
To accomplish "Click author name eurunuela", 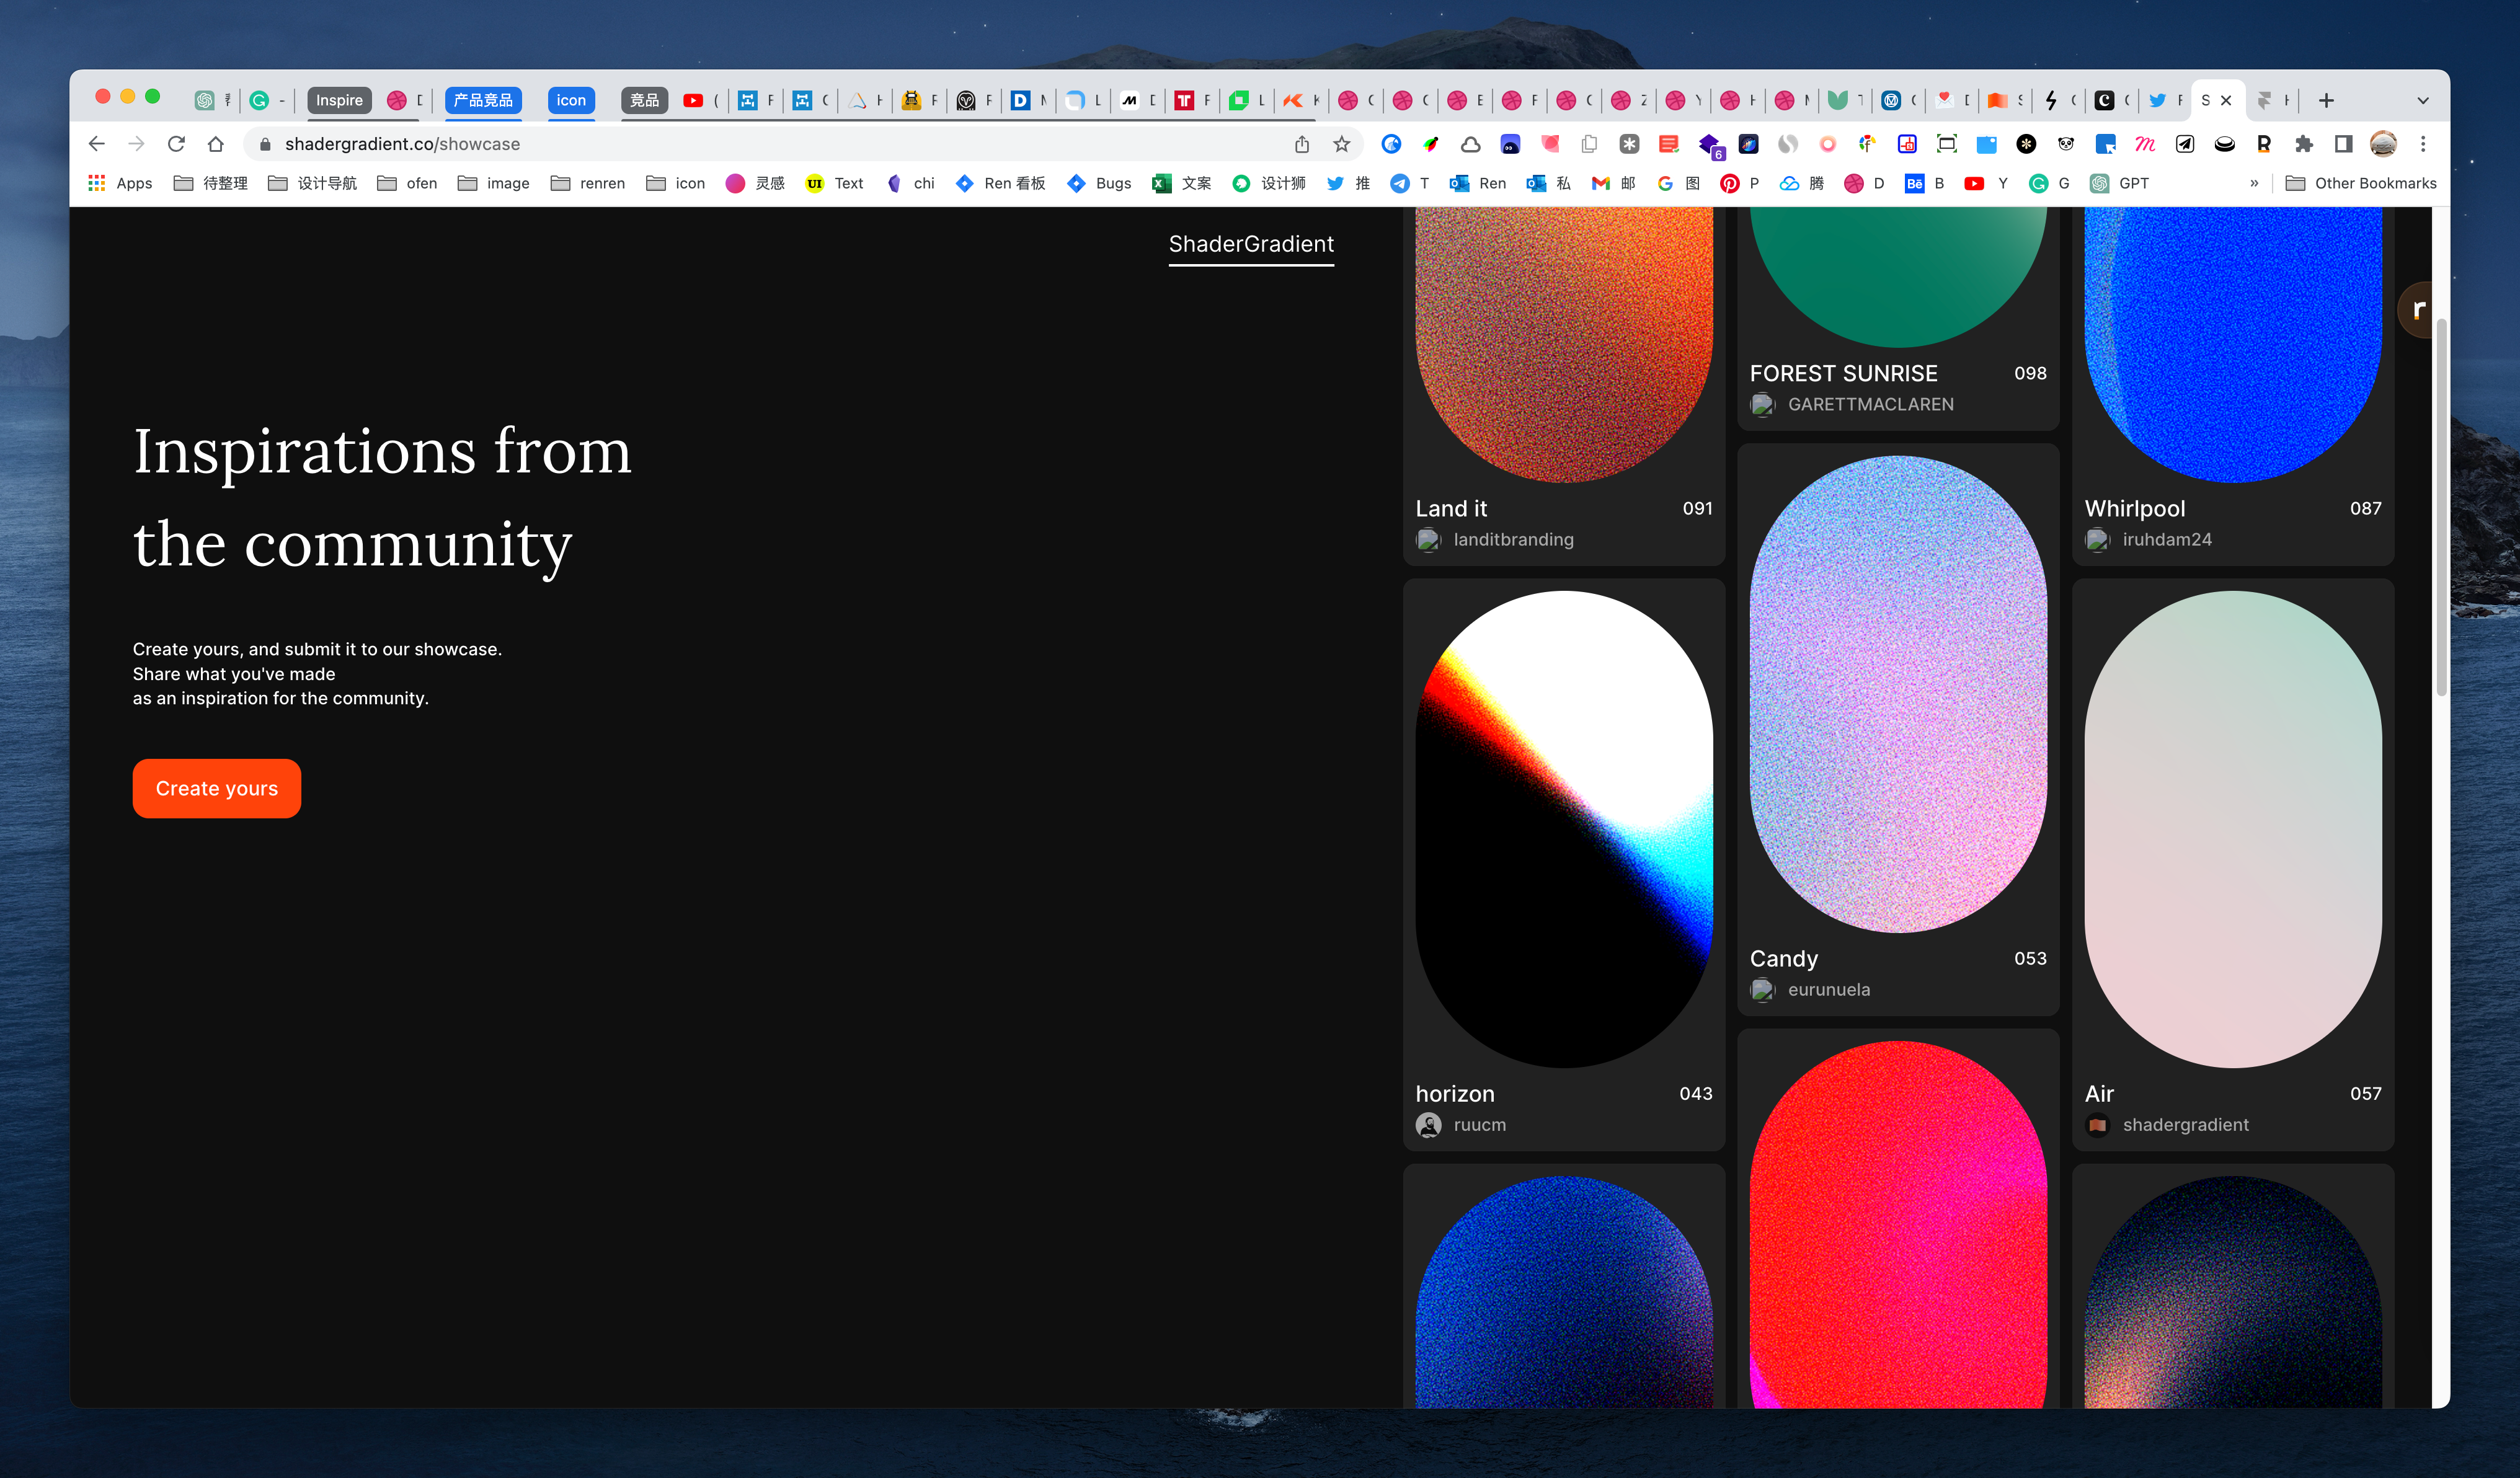I will 1829,989.
